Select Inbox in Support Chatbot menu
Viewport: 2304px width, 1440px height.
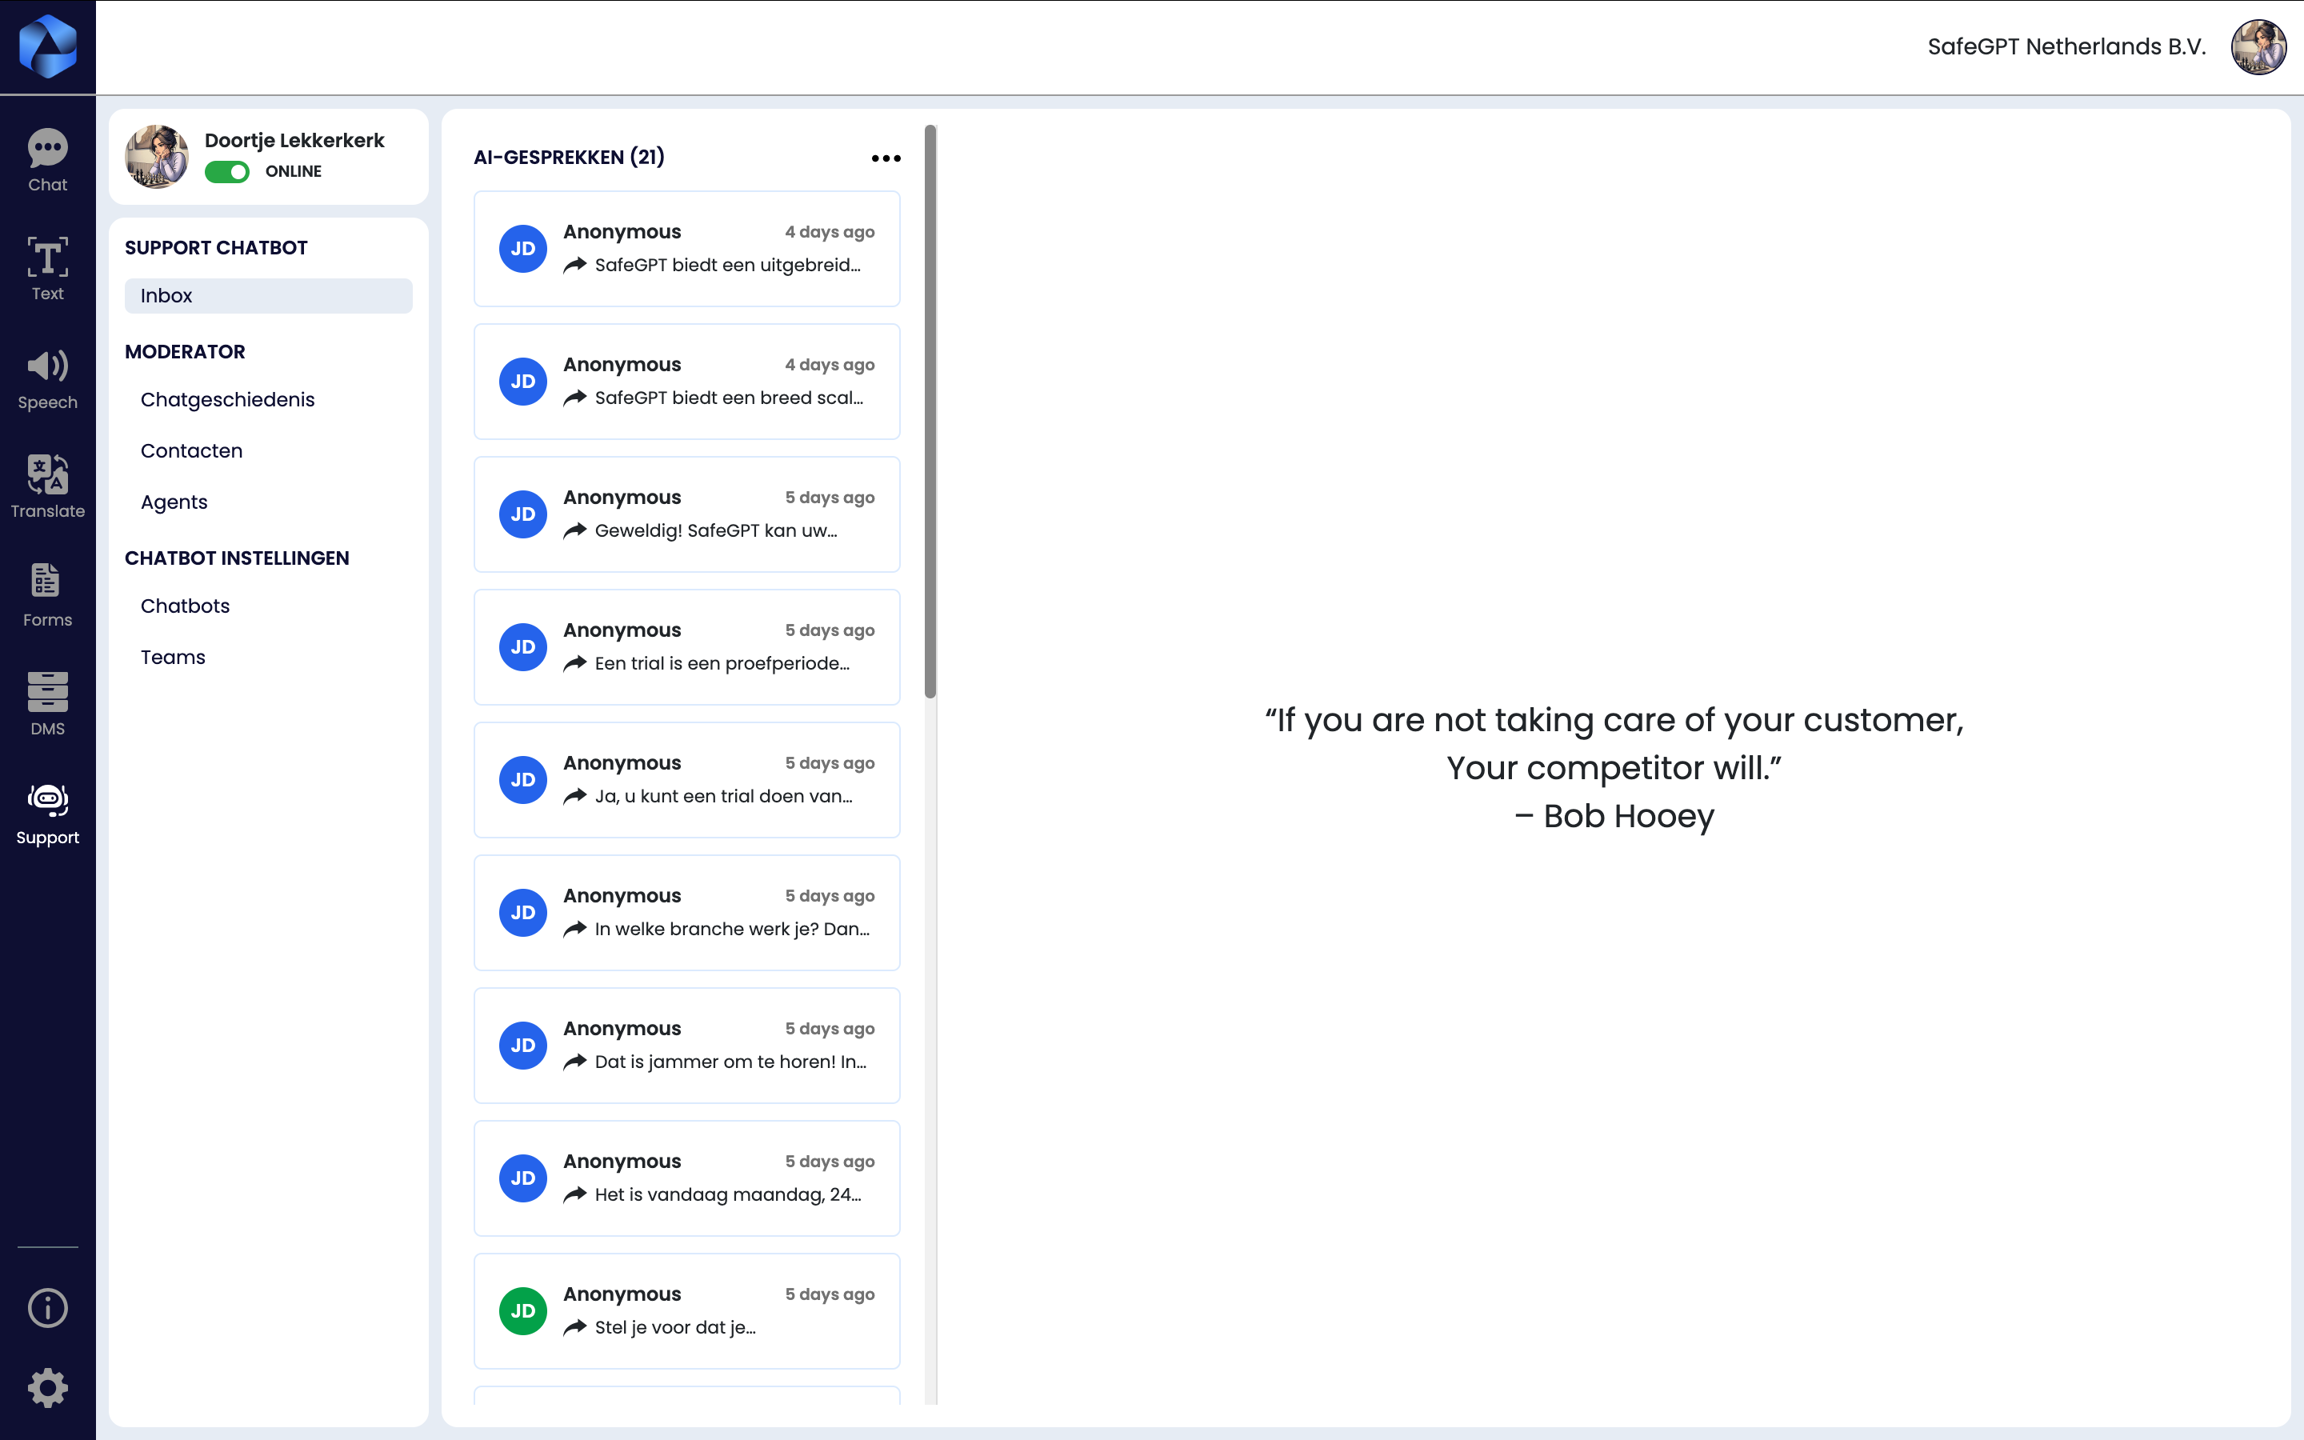click(x=268, y=296)
